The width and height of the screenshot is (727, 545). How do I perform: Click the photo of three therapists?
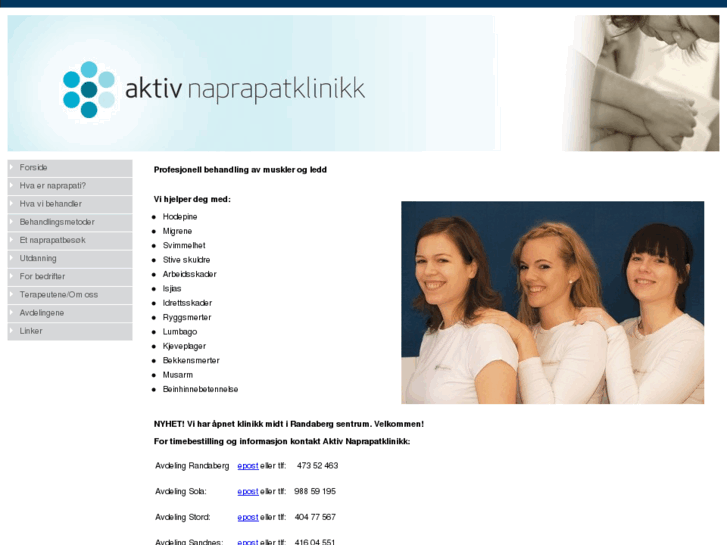coord(553,302)
